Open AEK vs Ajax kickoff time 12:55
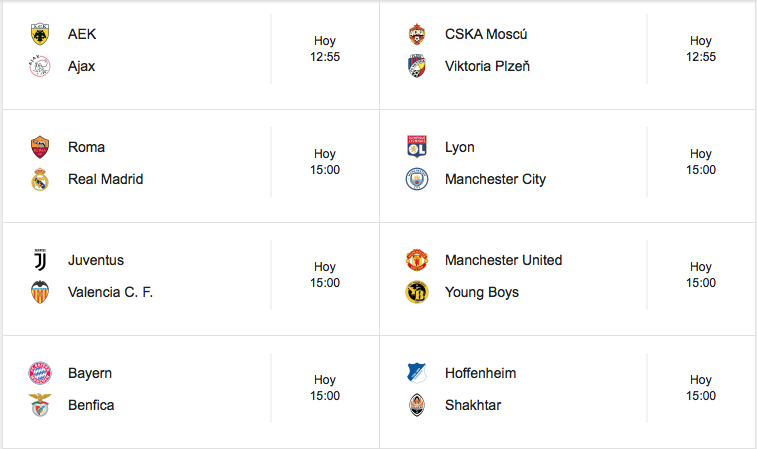This screenshot has height=449, width=757. tap(325, 57)
